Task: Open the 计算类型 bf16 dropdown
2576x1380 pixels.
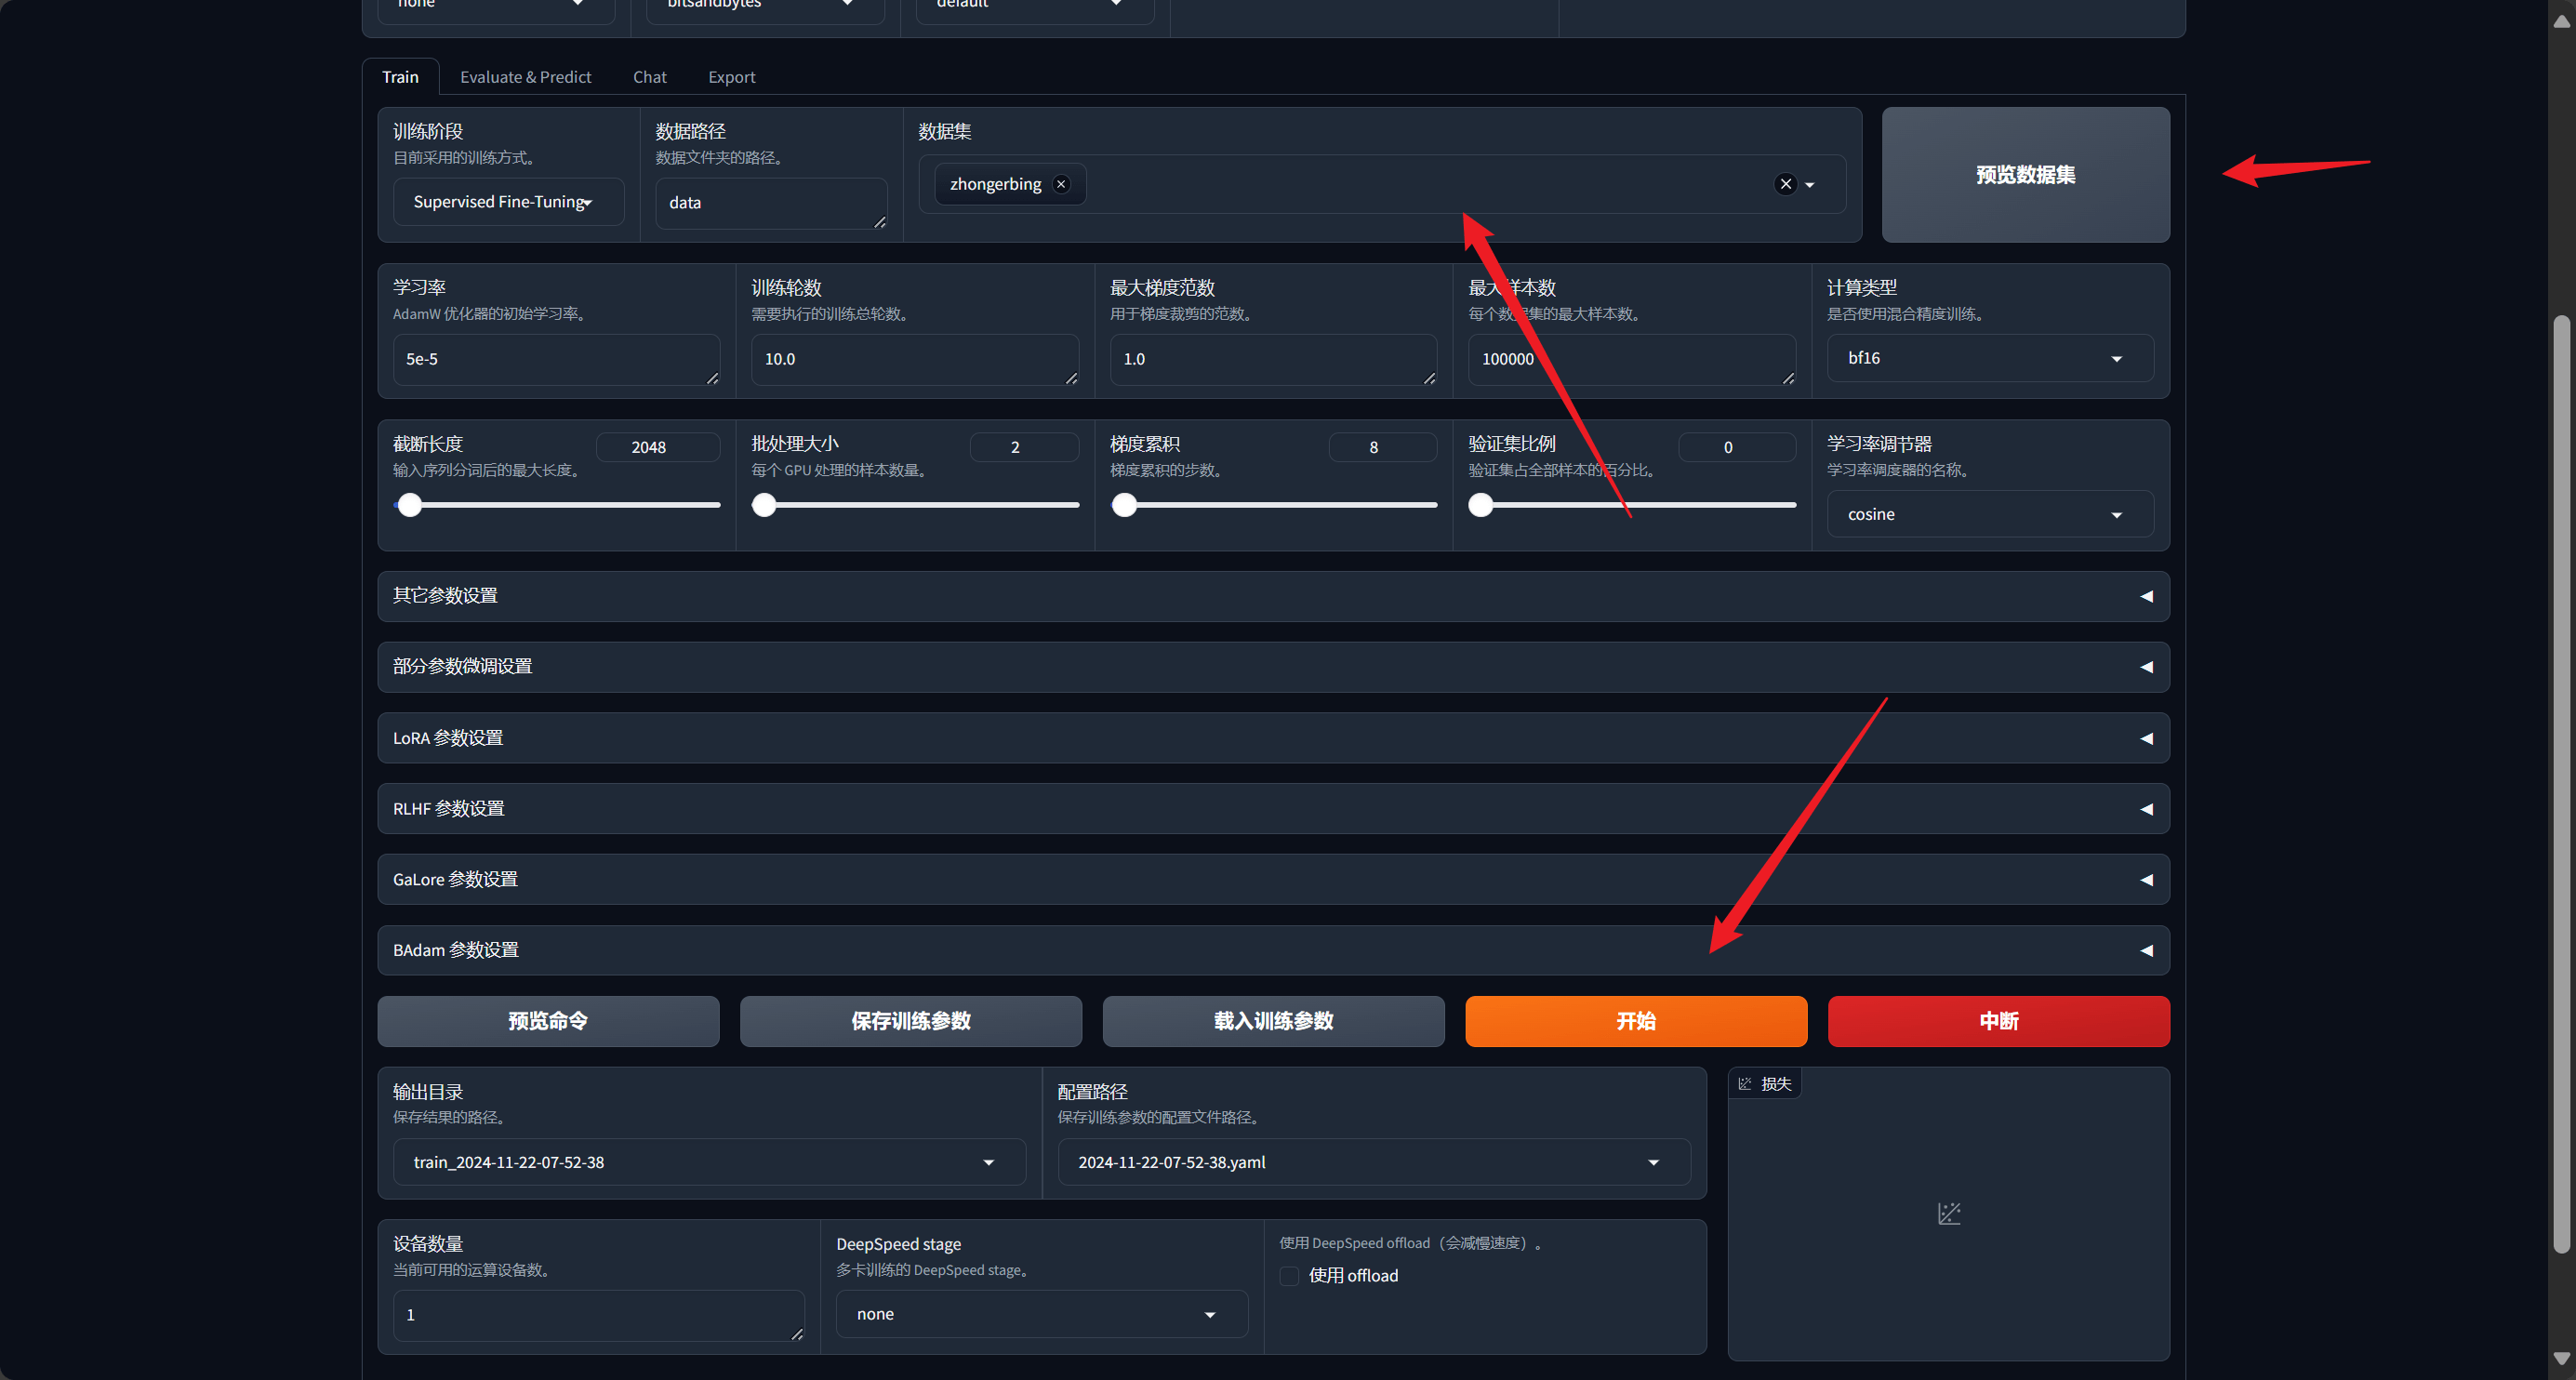Action: 1988,358
